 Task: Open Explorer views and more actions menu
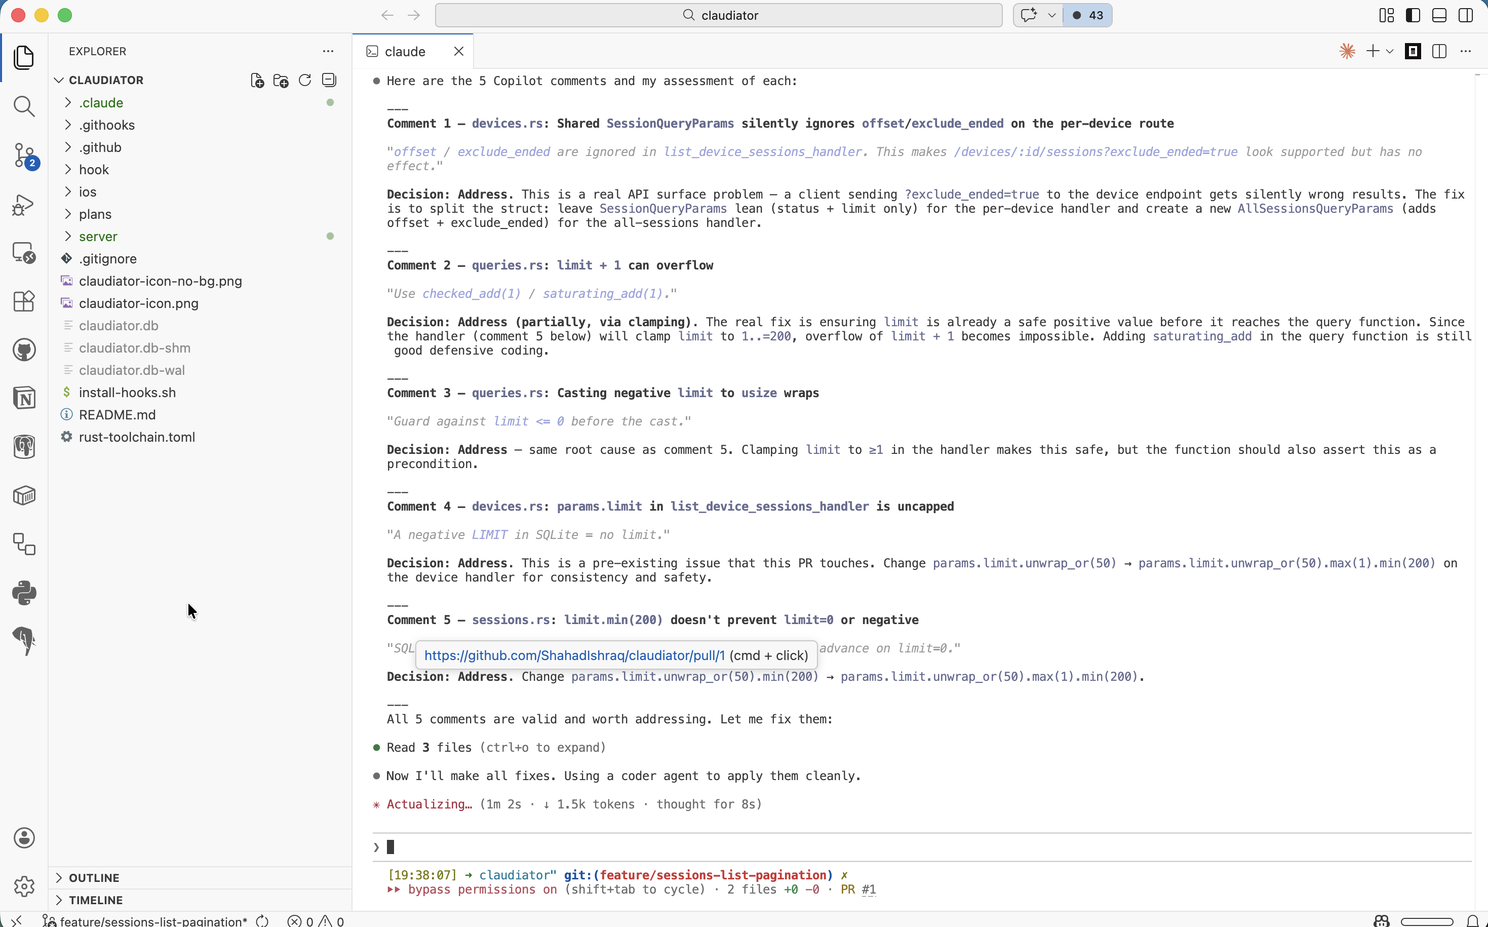pyautogui.click(x=328, y=51)
